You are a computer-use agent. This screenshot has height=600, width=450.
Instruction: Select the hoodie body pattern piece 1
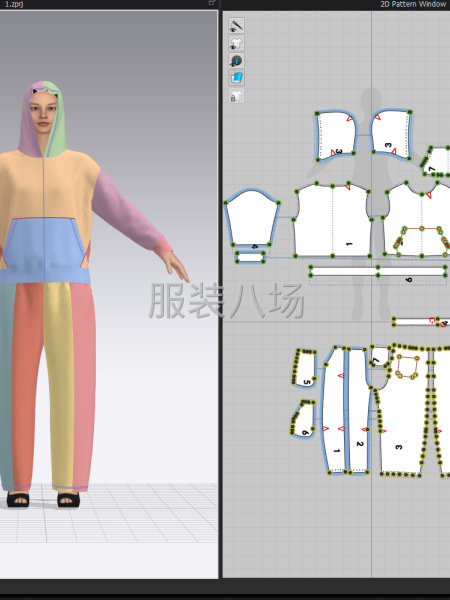click(332, 220)
